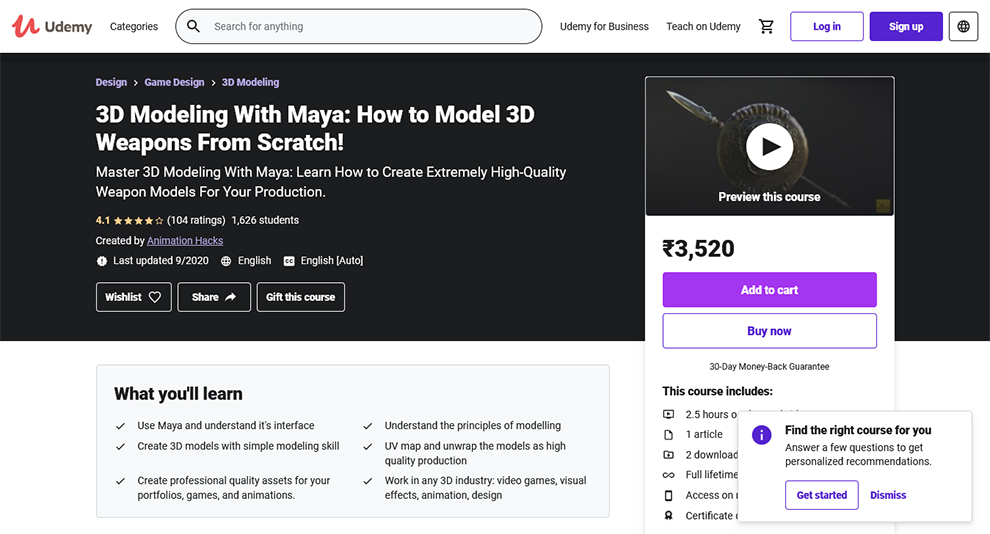This screenshot has width=990, height=534.
Task: Click the share arrow icon
Action: coord(230,297)
